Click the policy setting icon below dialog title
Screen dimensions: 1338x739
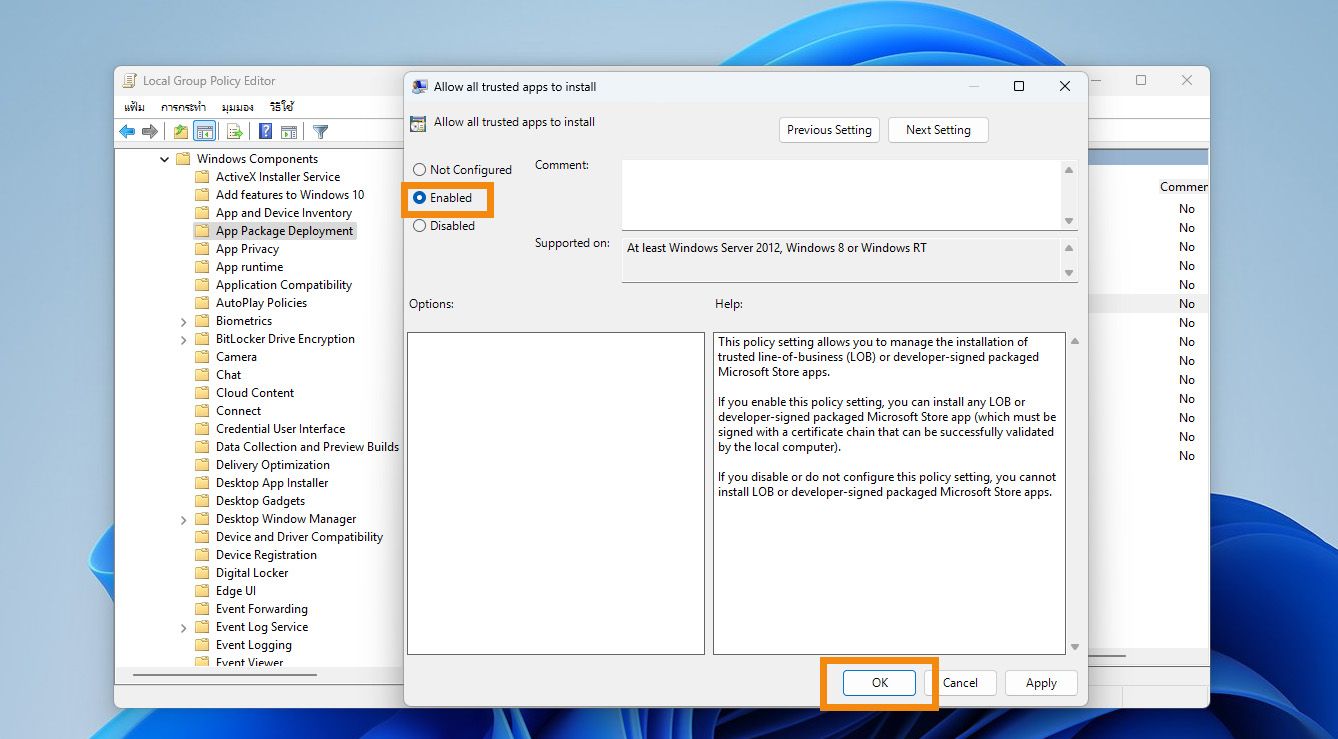419,123
